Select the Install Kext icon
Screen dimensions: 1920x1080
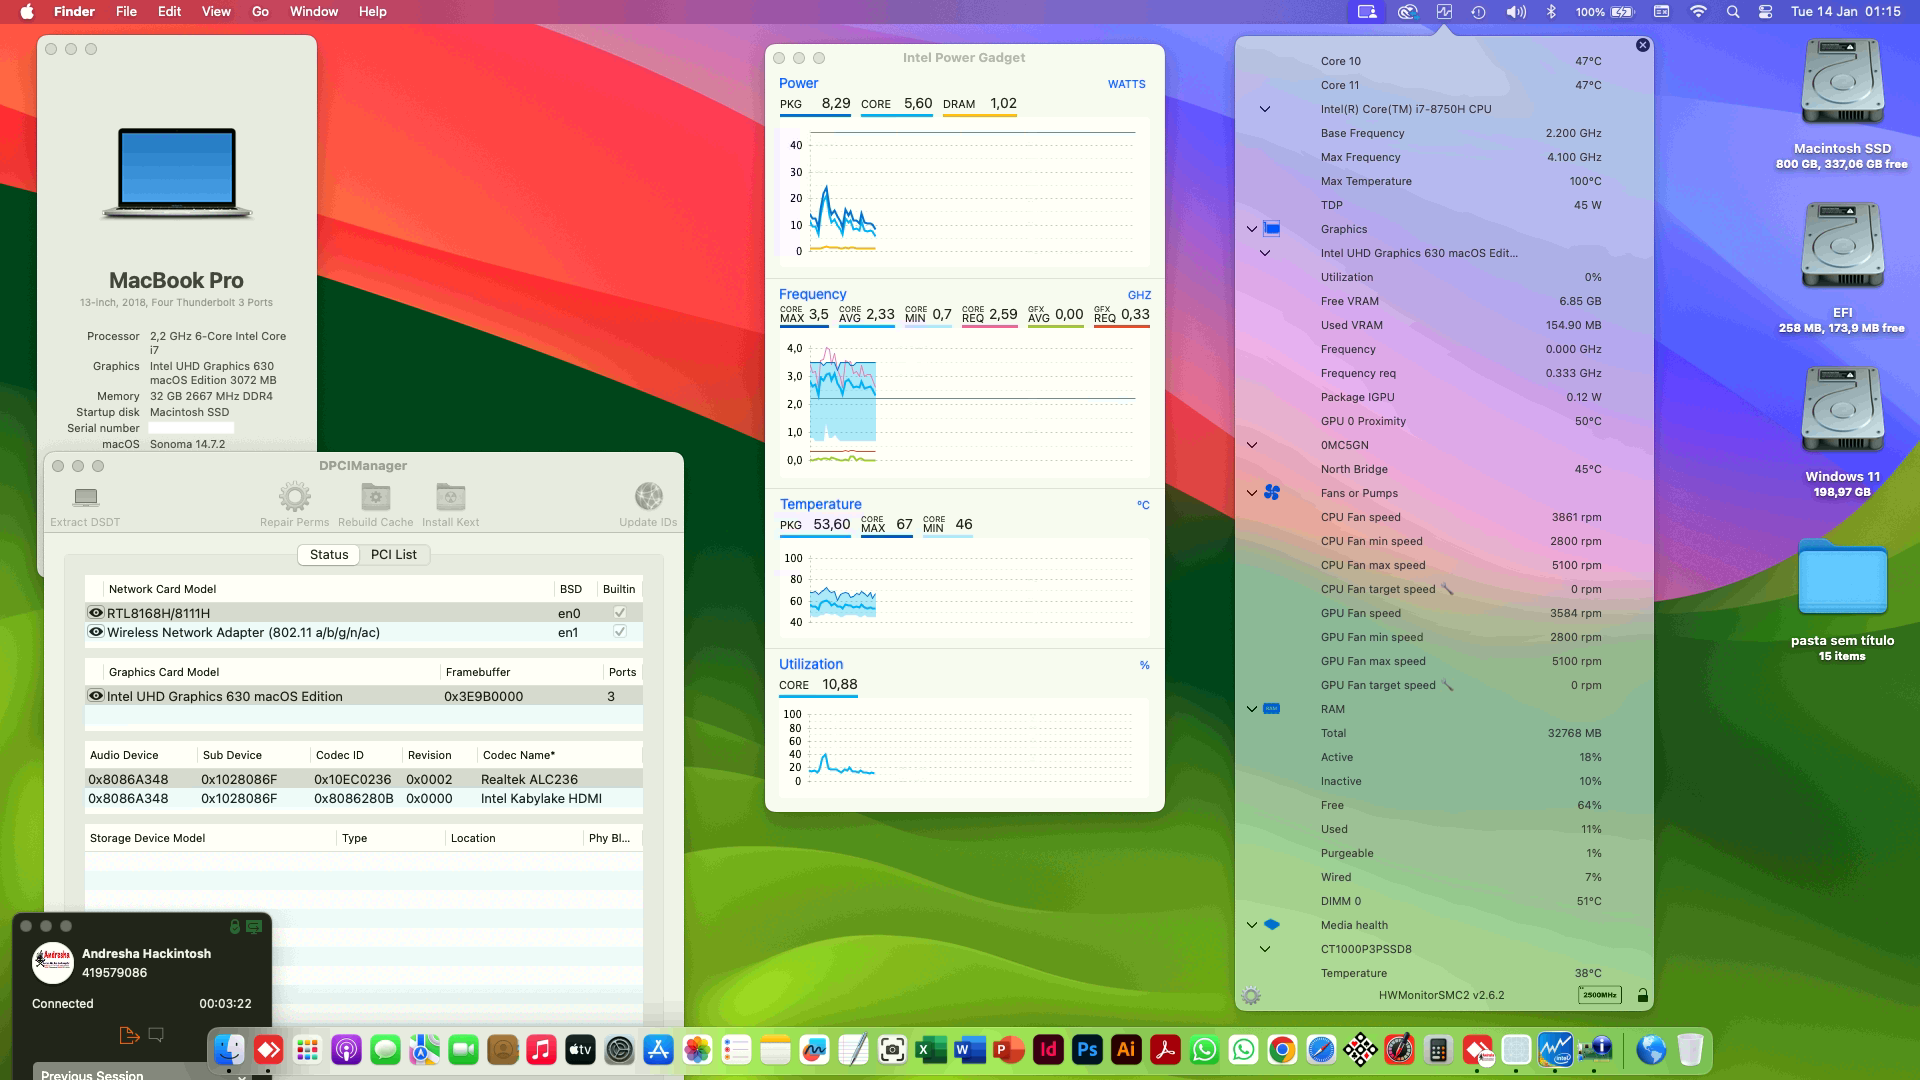click(x=450, y=497)
